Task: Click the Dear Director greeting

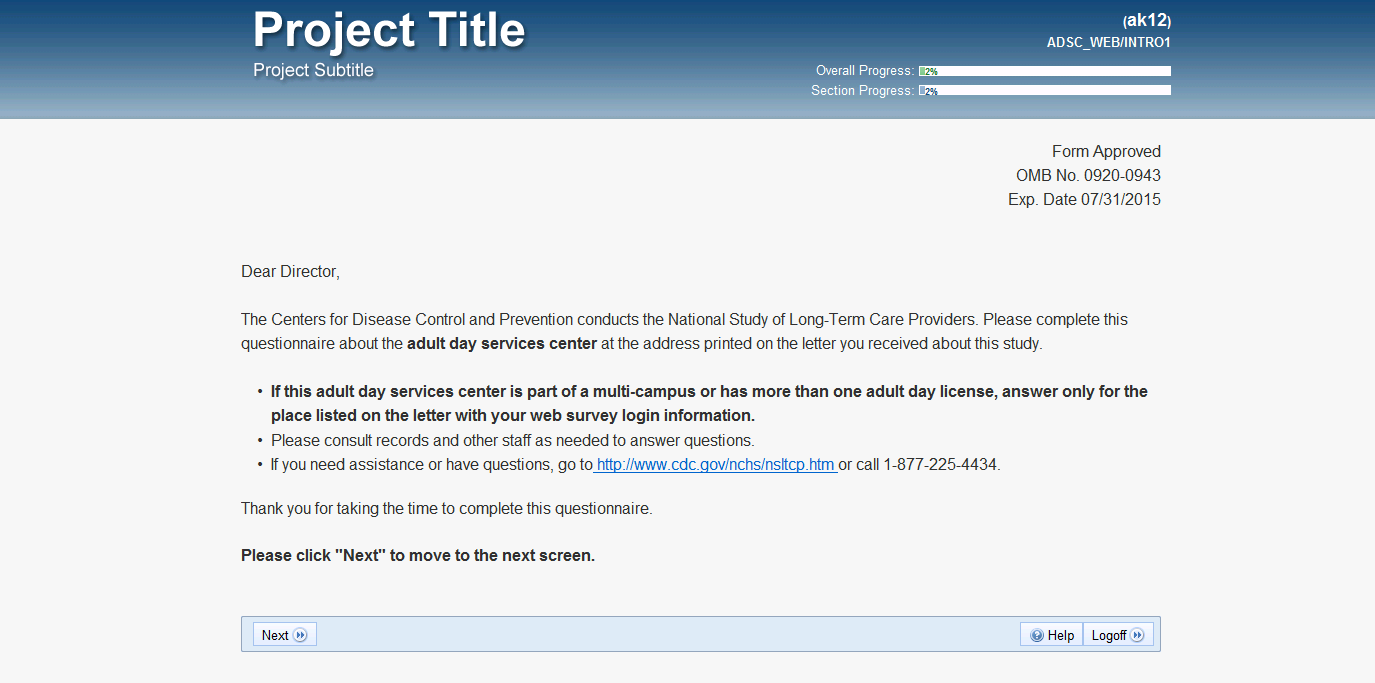Action: (x=290, y=272)
